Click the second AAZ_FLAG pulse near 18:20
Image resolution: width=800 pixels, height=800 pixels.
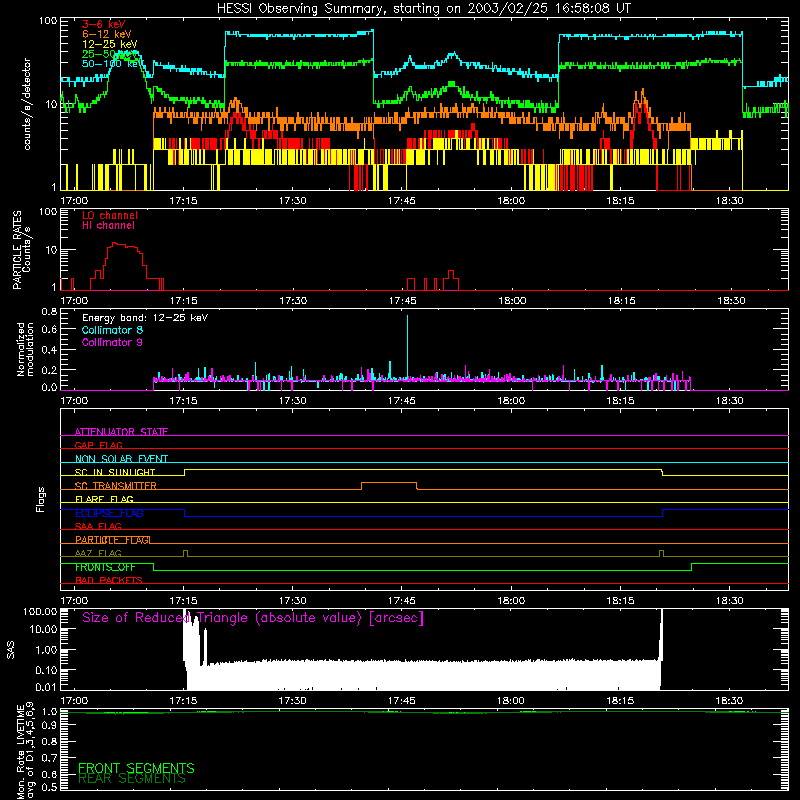661,553
